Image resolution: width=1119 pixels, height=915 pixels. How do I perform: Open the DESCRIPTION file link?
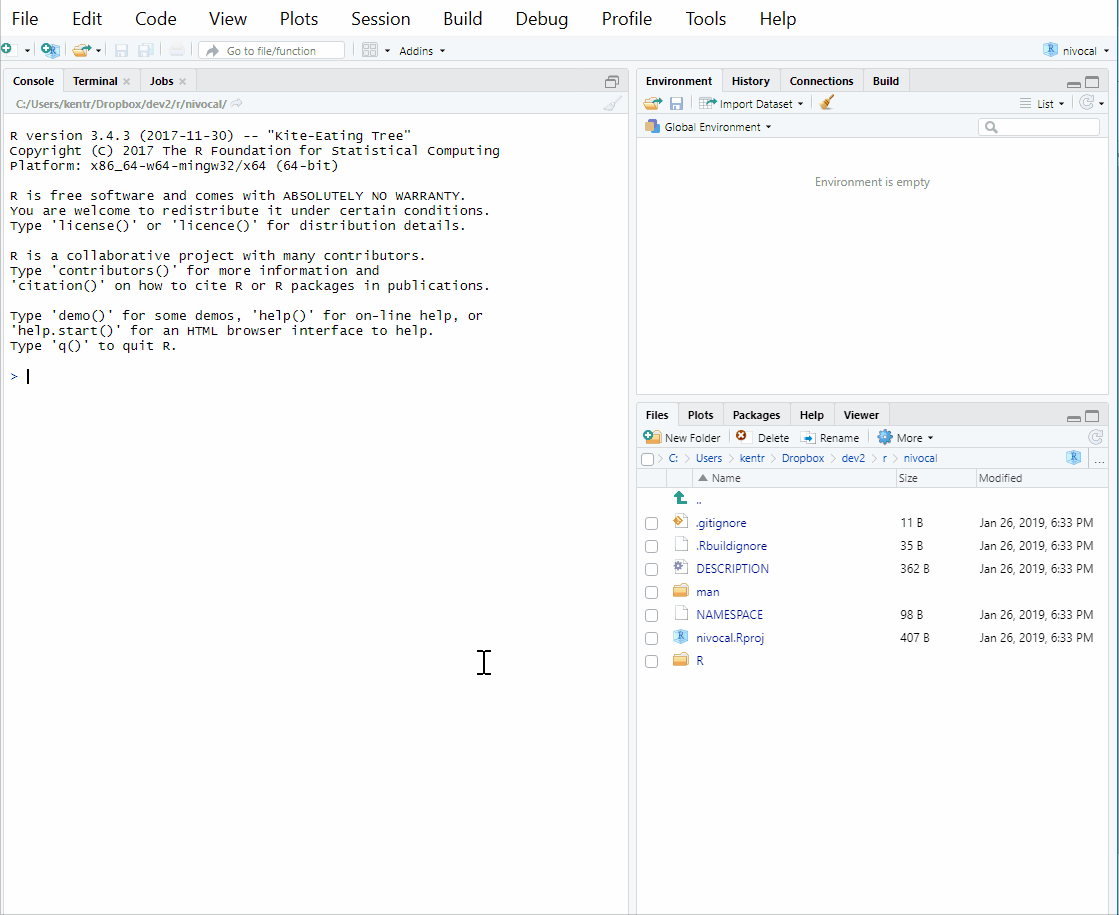[732, 569]
